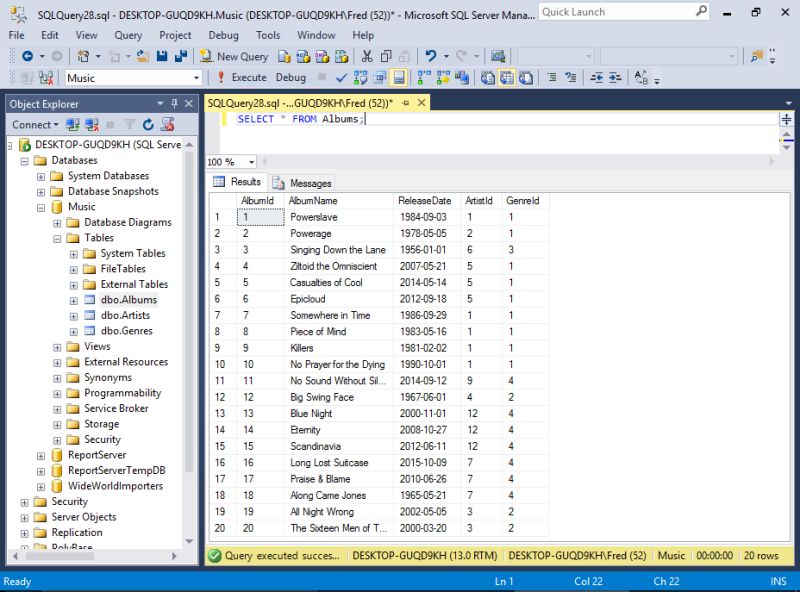This screenshot has width=800, height=592.
Task: Click the Copy icon in toolbar
Action: [386, 56]
